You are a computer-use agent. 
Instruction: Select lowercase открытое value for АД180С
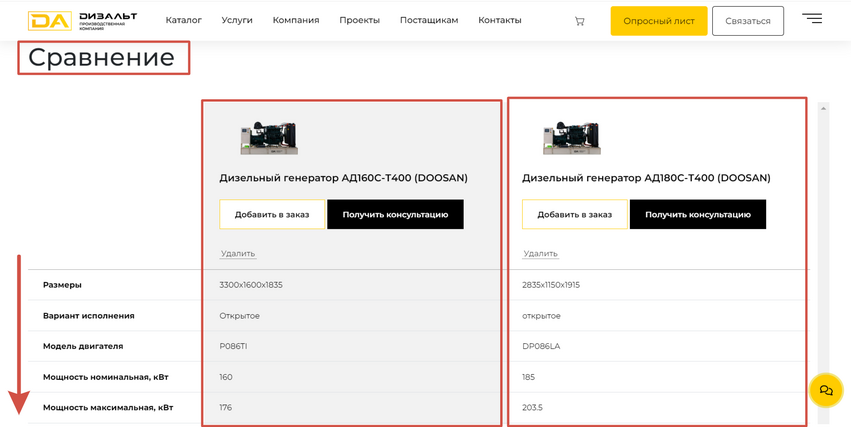tap(541, 316)
